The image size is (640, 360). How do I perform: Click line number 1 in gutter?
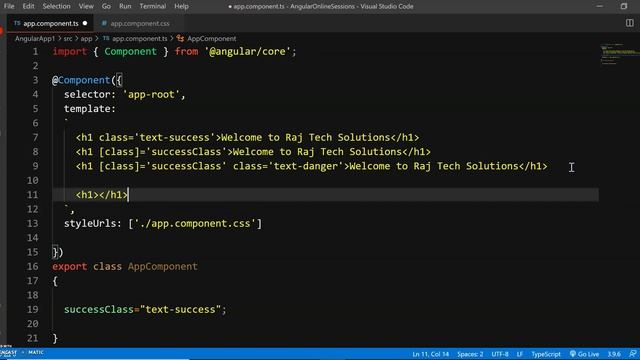36,51
